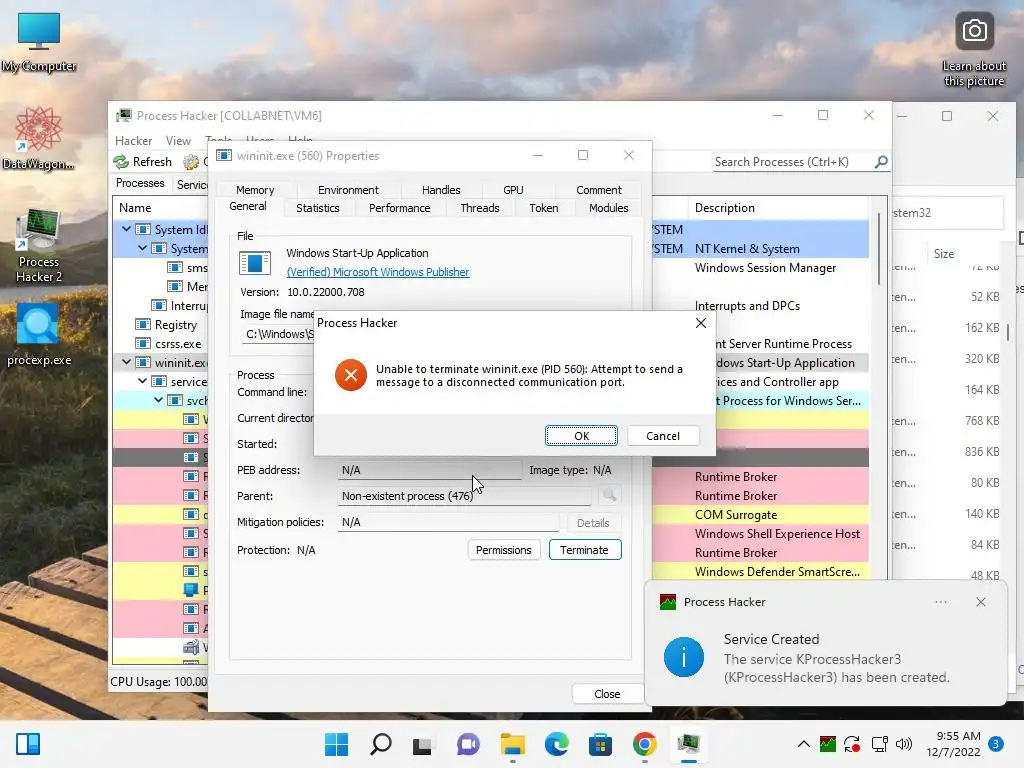Screen dimensions: 1024x768
Task: Open the DataWagon desktop shortcut
Action: [38, 138]
